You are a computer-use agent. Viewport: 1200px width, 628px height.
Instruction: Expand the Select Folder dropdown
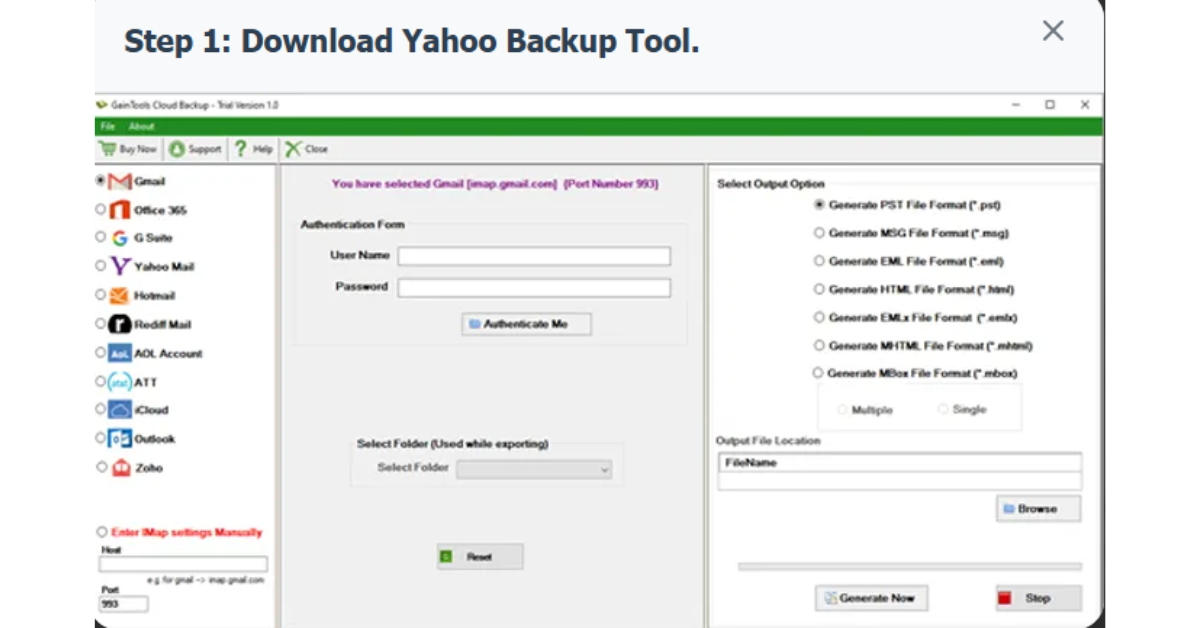(x=534, y=469)
